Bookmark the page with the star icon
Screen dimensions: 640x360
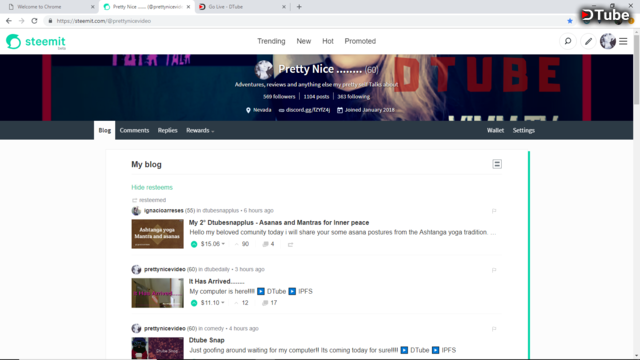coord(570,21)
